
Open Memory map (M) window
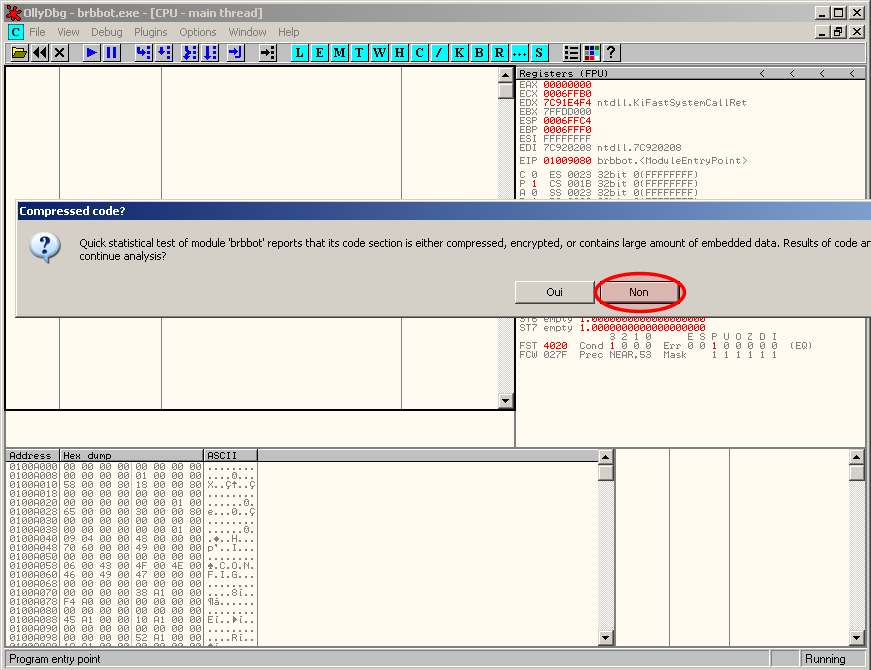pyautogui.click(x=340, y=53)
